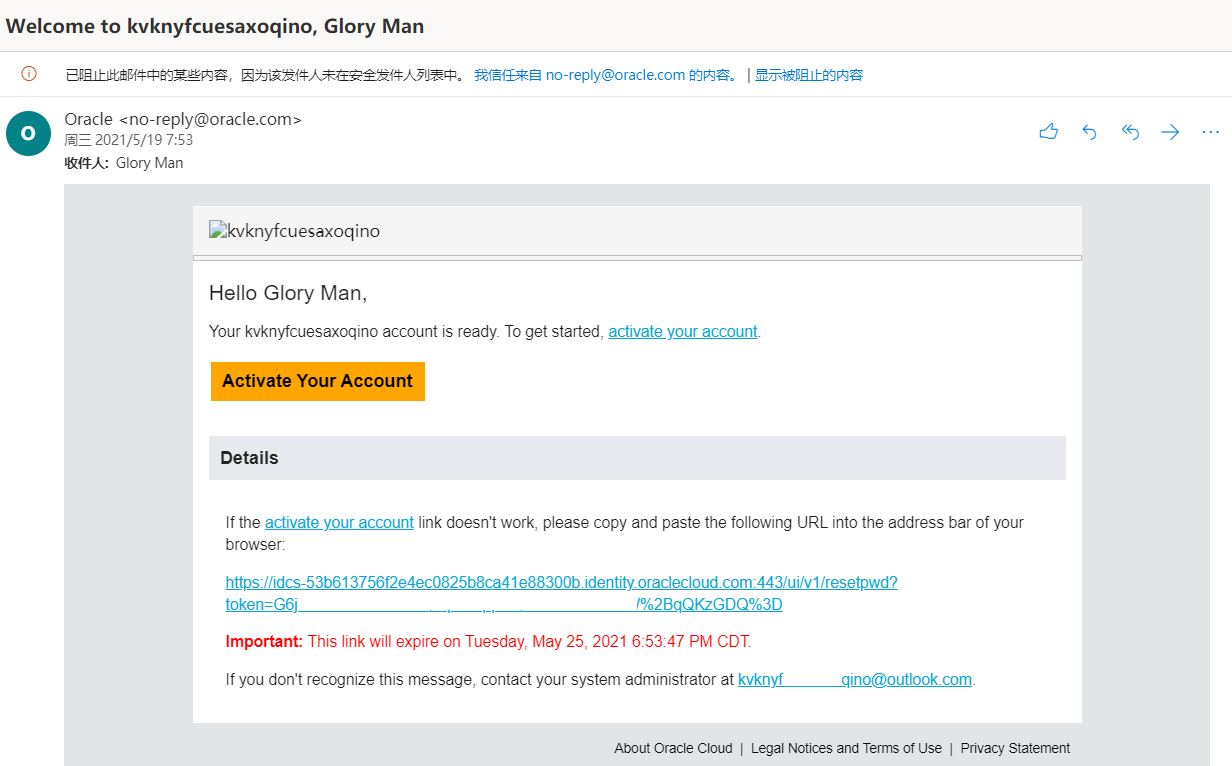The height and width of the screenshot is (766, 1232).
Task: Click "activate your account" link in Details
Action: [x=339, y=522]
